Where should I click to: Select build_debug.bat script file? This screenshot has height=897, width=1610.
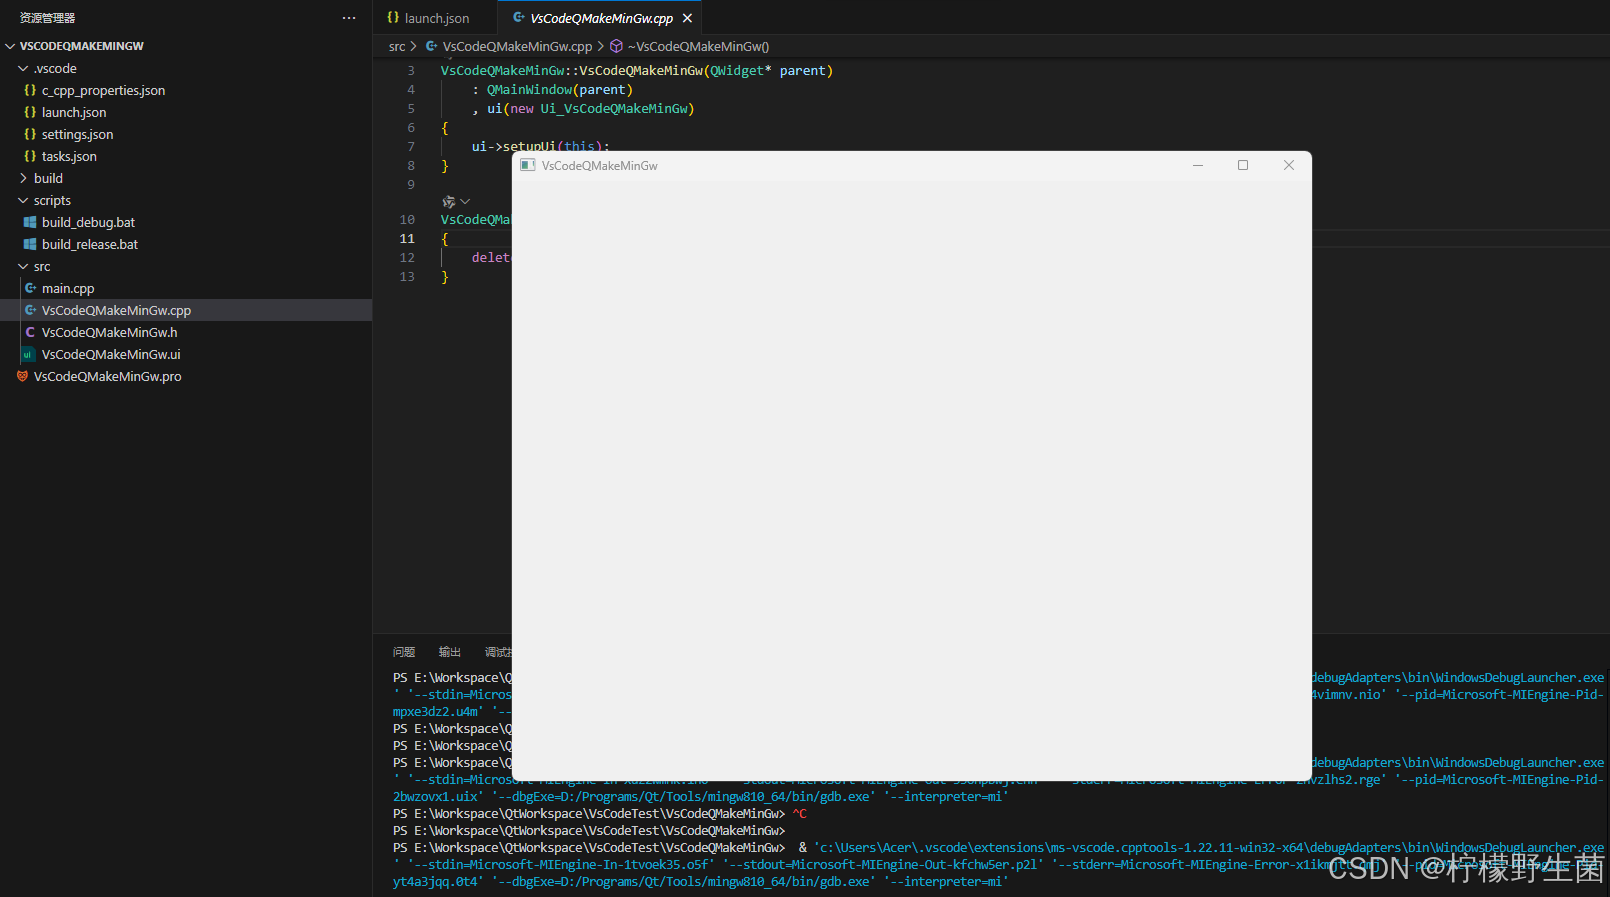pos(88,222)
